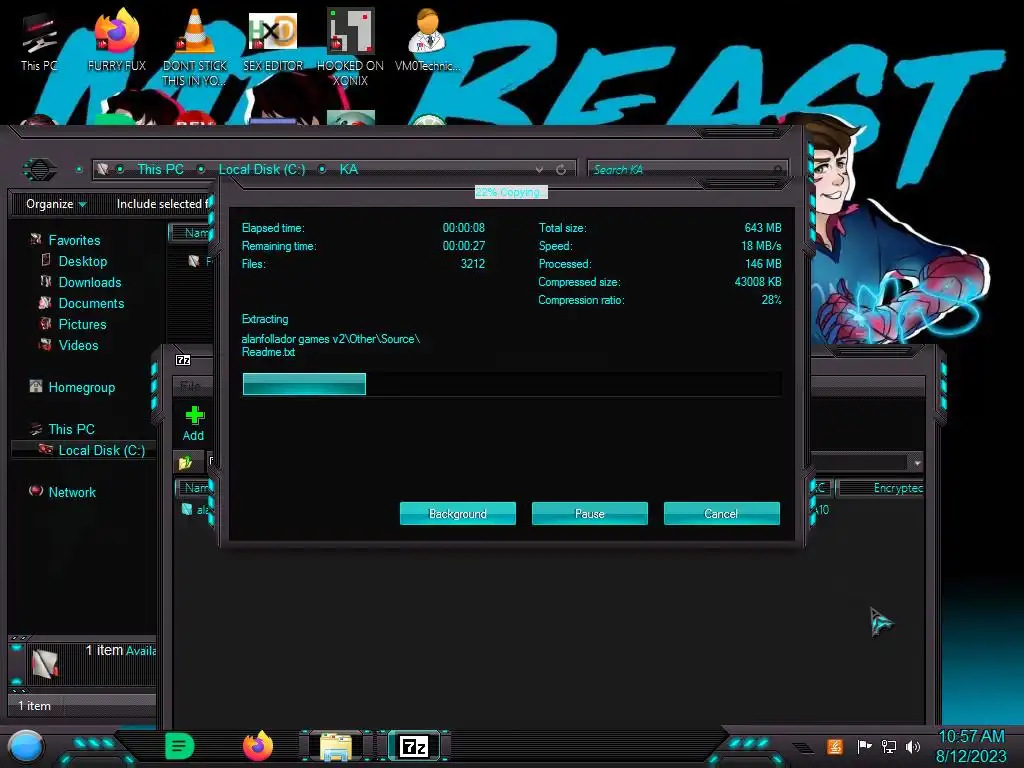Launch Firefox from the taskbar
This screenshot has width=1024, height=768.
point(257,746)
